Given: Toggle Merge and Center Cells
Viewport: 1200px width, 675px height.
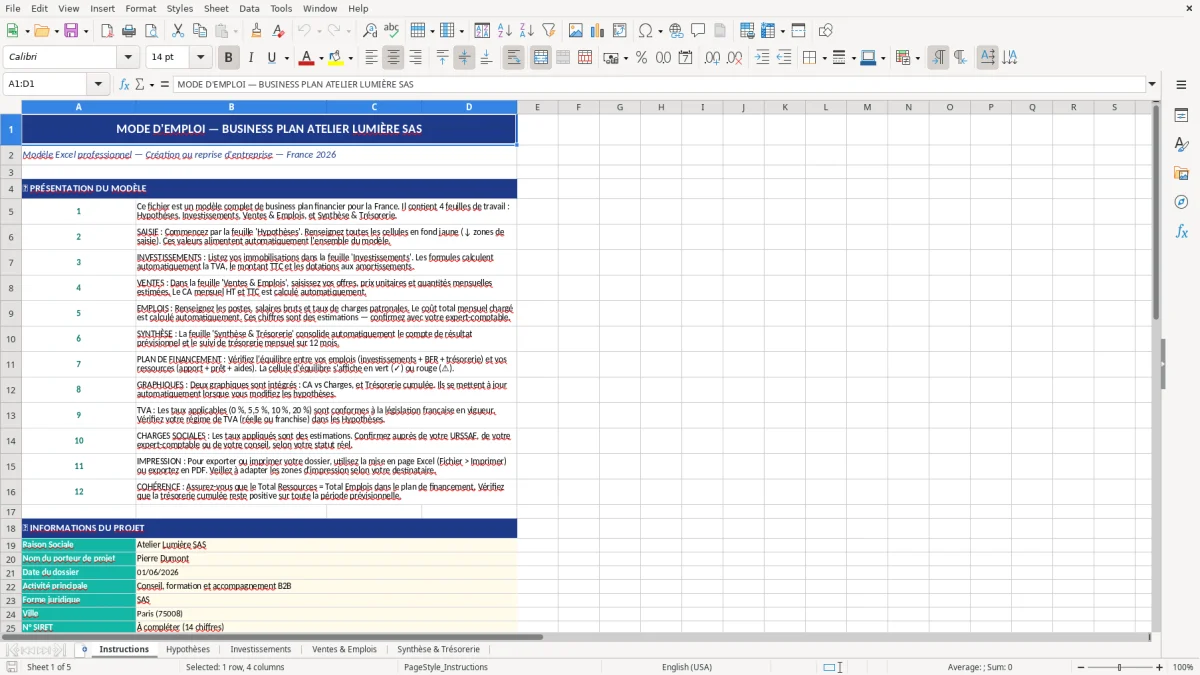Looking at the screenshot, I should click(541, 58).
